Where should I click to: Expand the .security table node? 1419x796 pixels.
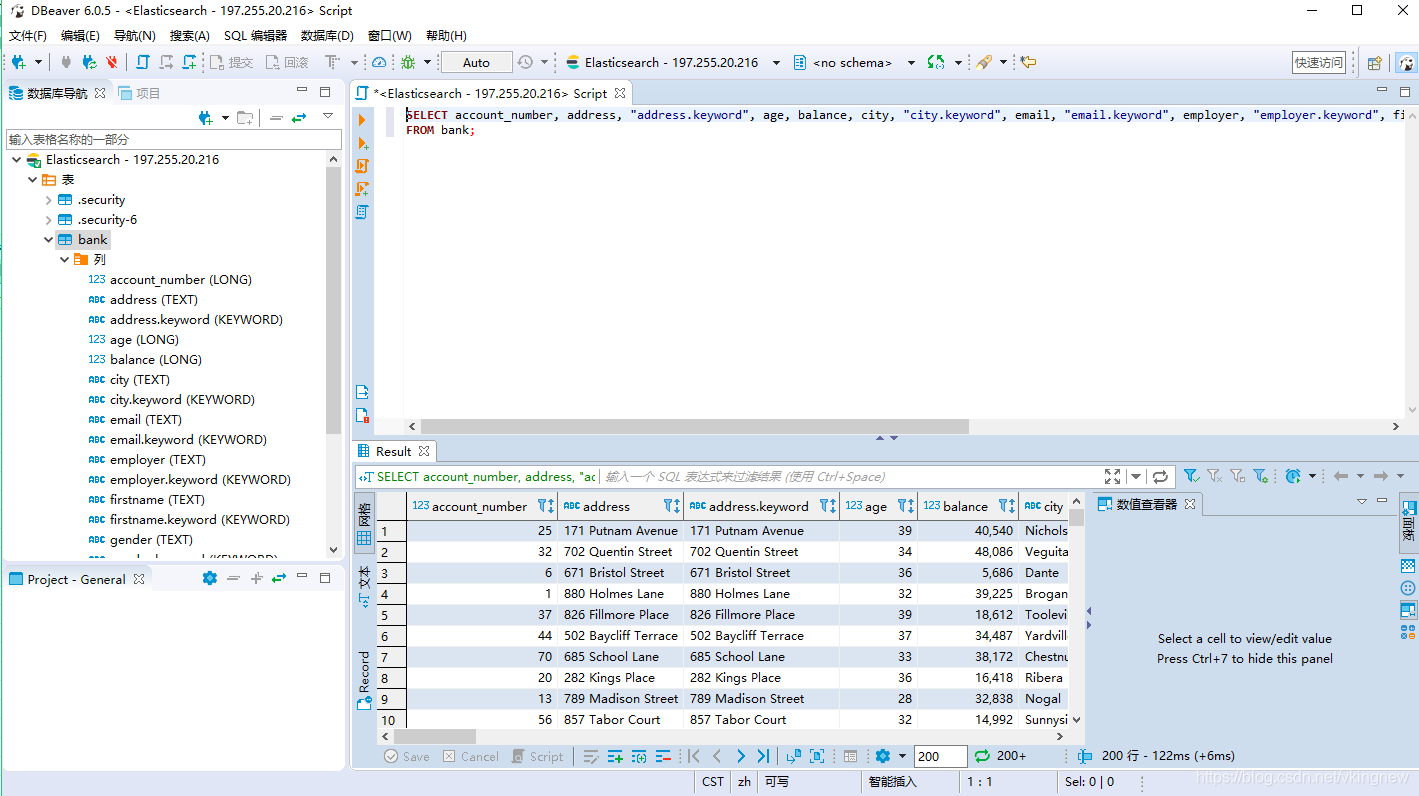[47, 199]
